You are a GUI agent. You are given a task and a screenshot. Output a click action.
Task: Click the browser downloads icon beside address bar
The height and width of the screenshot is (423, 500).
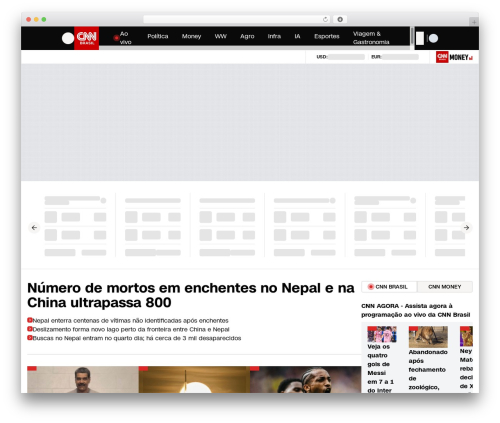point(340,19)
